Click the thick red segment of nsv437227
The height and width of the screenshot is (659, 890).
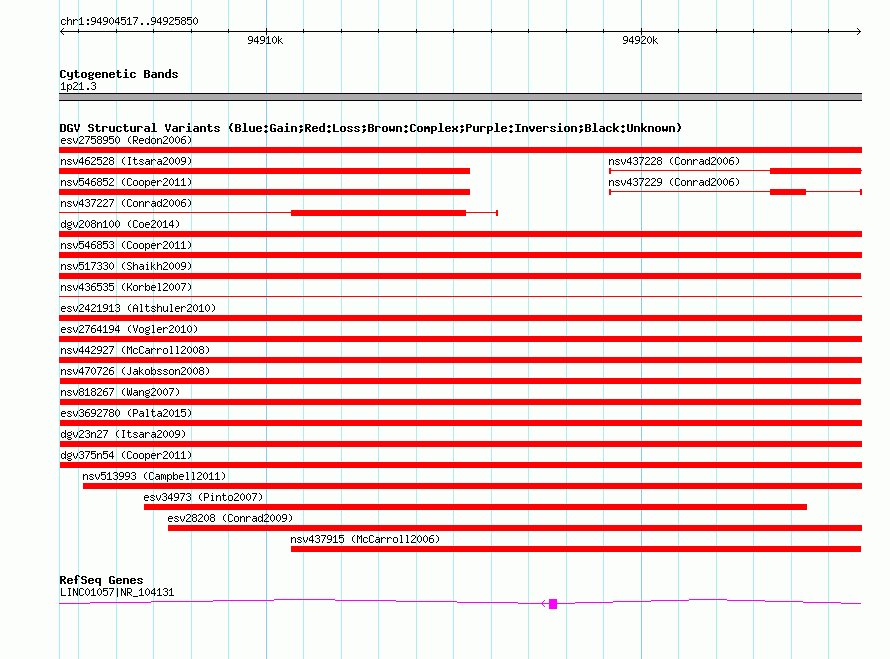pos(379,213)
